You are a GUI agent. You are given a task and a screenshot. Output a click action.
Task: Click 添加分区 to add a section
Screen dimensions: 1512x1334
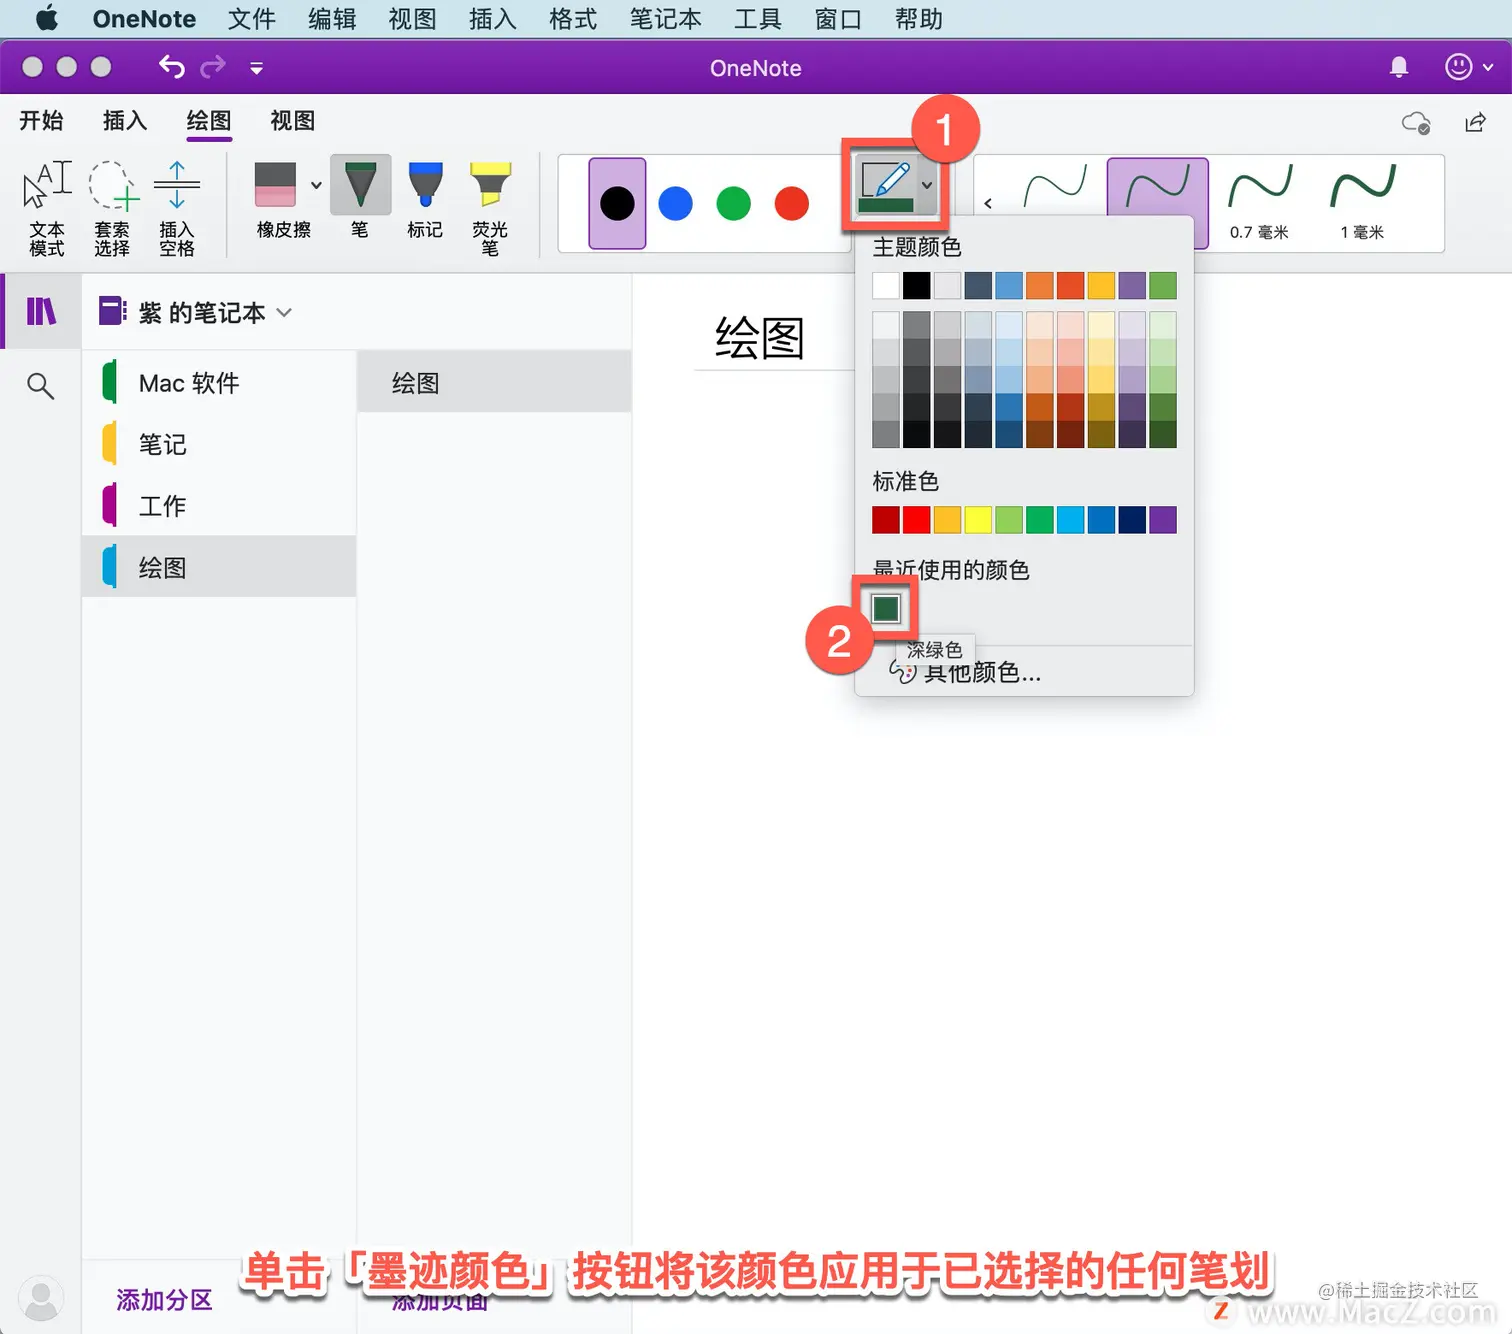(164, 1300)
